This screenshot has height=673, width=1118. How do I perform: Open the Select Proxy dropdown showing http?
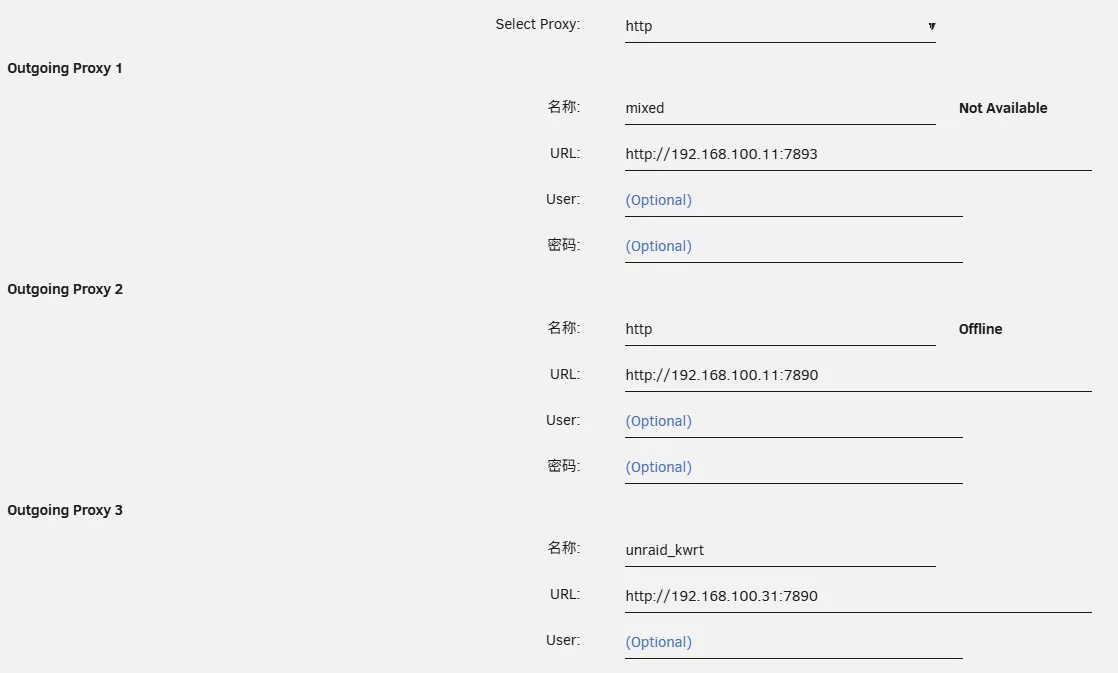[x=778, y=26]
